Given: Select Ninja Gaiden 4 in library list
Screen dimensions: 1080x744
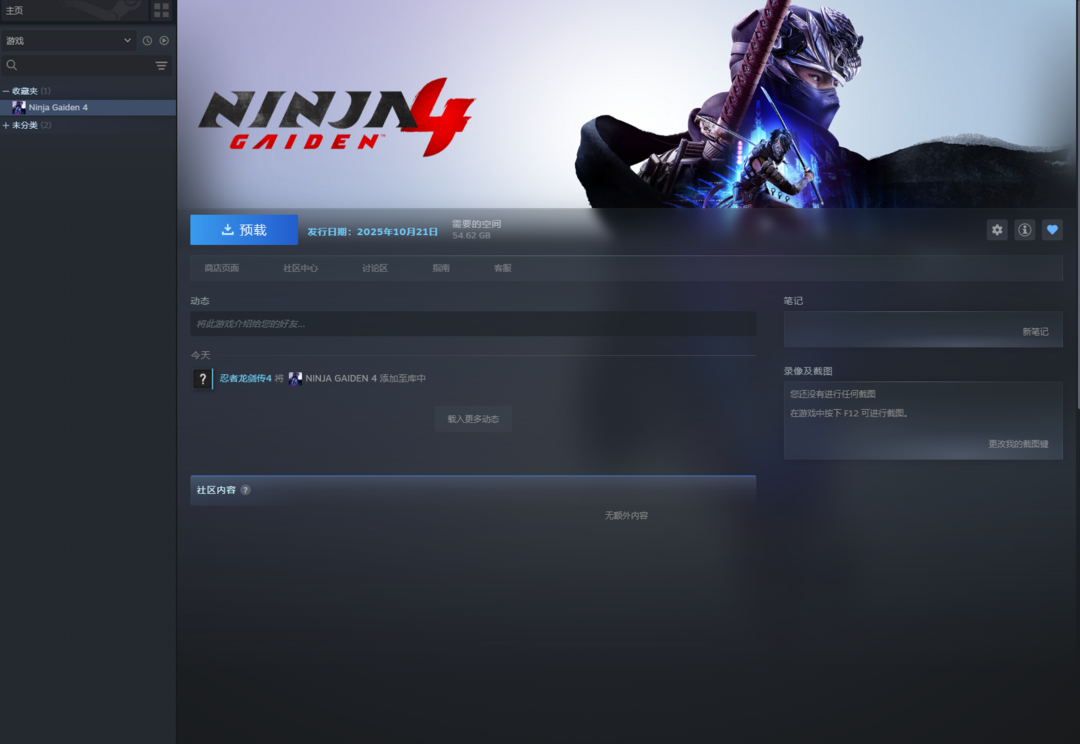Looking at the screenshot, I should point(58,107).
